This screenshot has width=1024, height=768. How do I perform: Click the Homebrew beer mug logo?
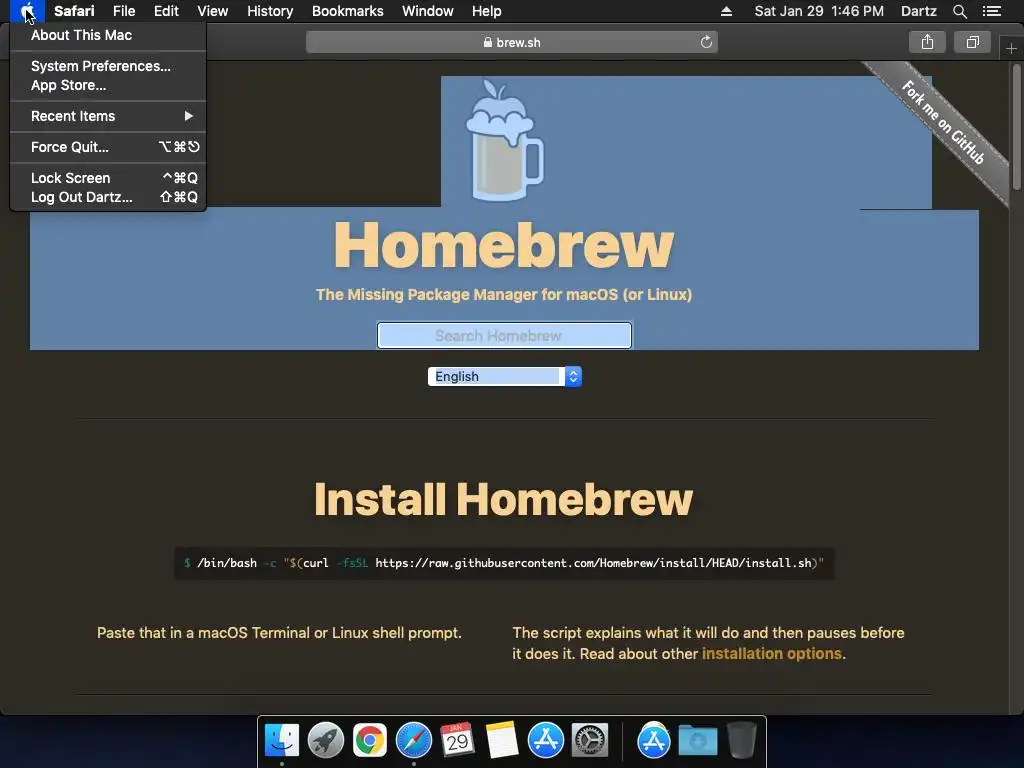point(504,140)
